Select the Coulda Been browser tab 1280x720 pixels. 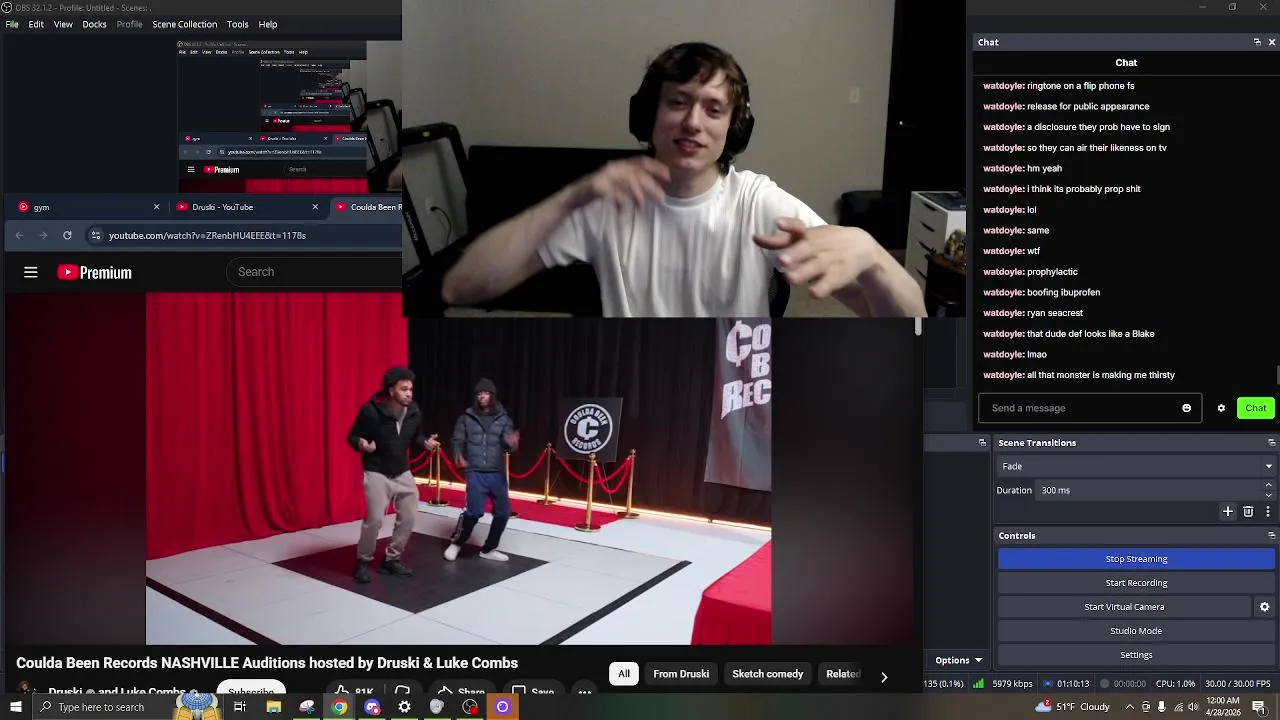point(366,207)
